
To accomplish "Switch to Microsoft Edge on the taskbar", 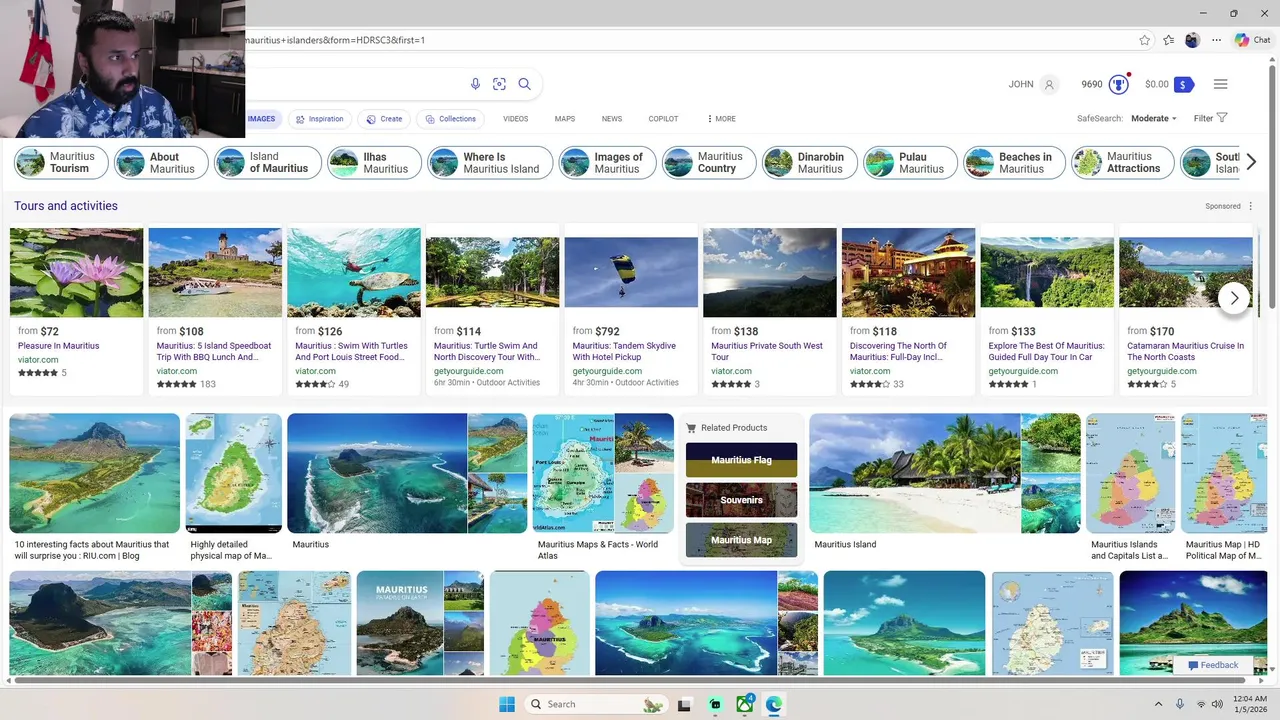I will click(x=774, y=704).
